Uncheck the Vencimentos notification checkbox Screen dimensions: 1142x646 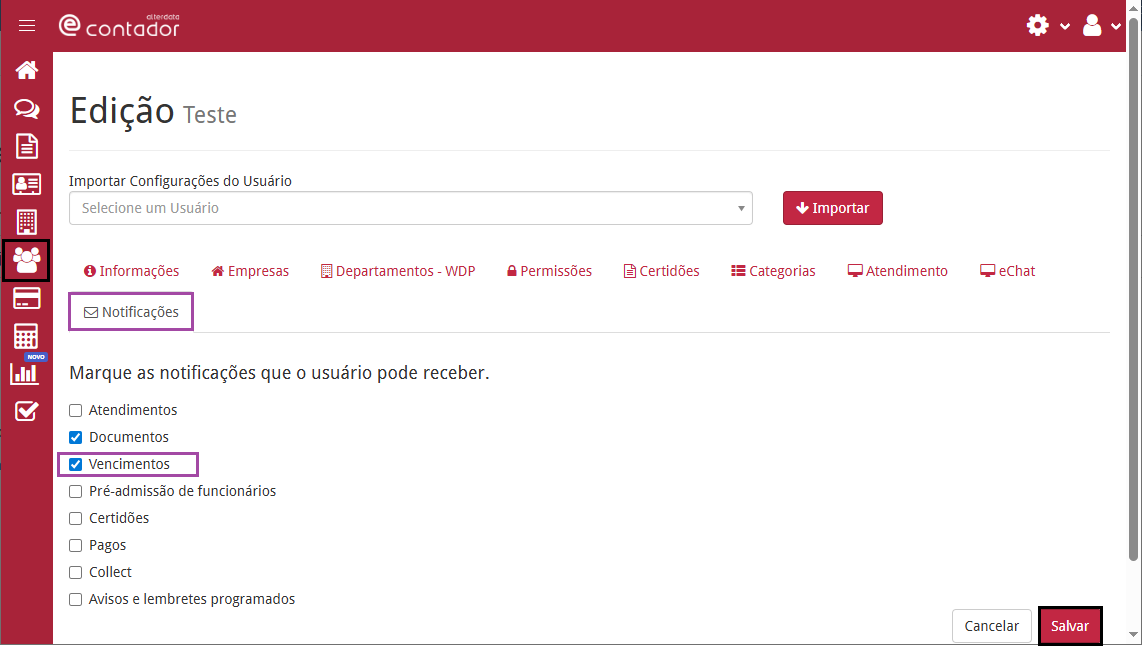76,465
